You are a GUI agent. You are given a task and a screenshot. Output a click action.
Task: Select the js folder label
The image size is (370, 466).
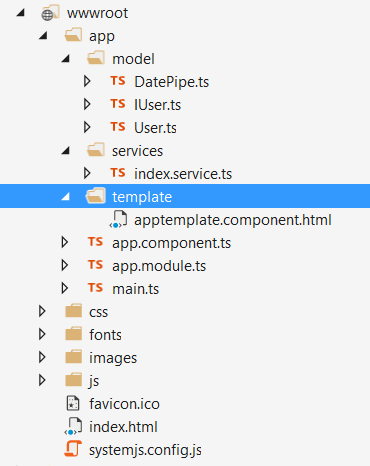click(94, 381)
